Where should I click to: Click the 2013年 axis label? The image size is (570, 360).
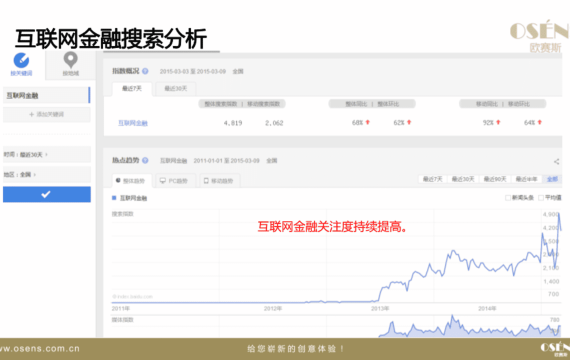coord(380,308)
